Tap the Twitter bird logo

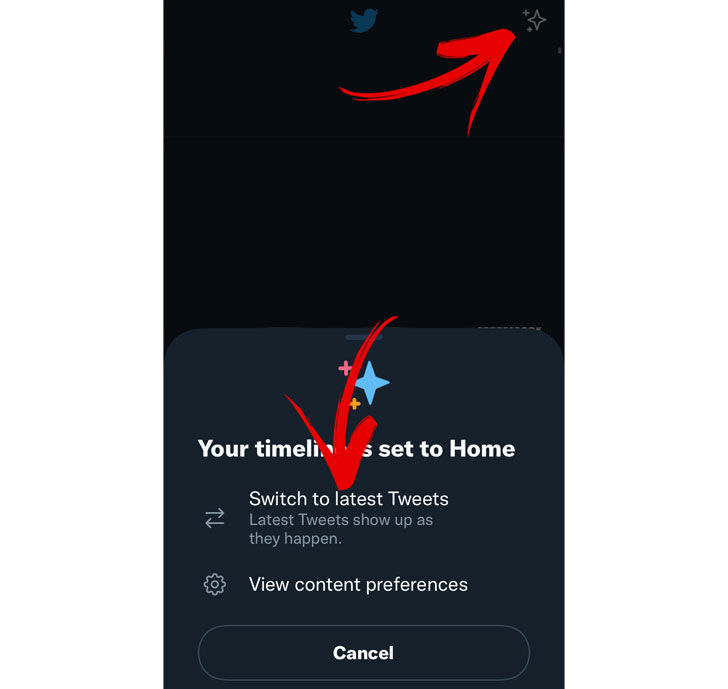point(364,21)
